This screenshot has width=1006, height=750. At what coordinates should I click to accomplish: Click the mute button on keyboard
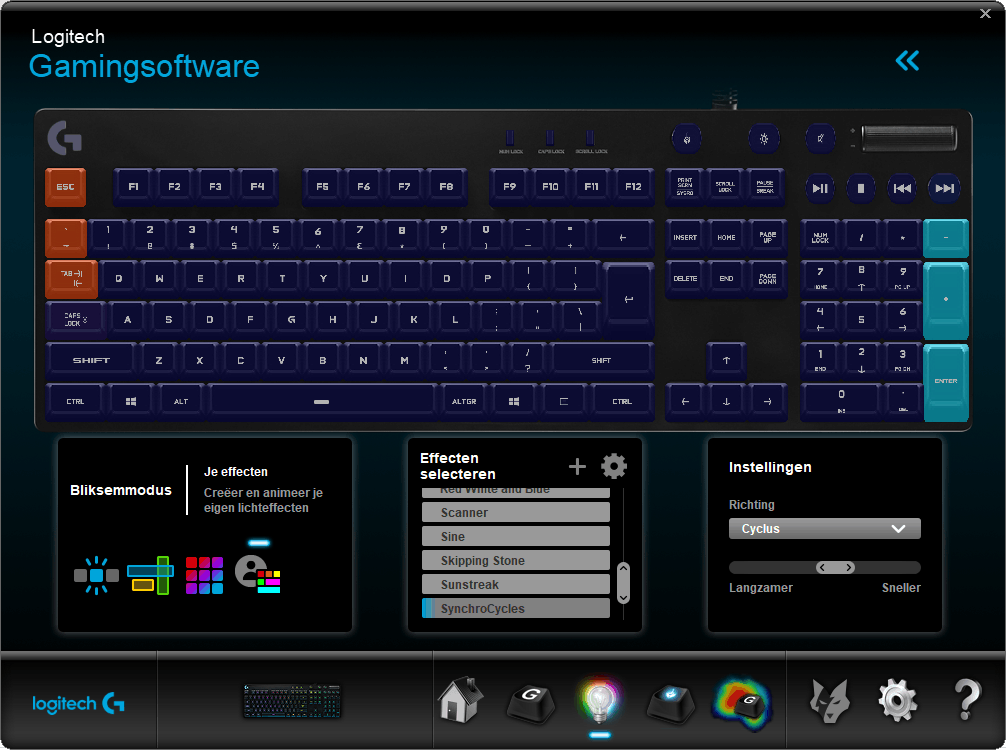click(820, 139)
